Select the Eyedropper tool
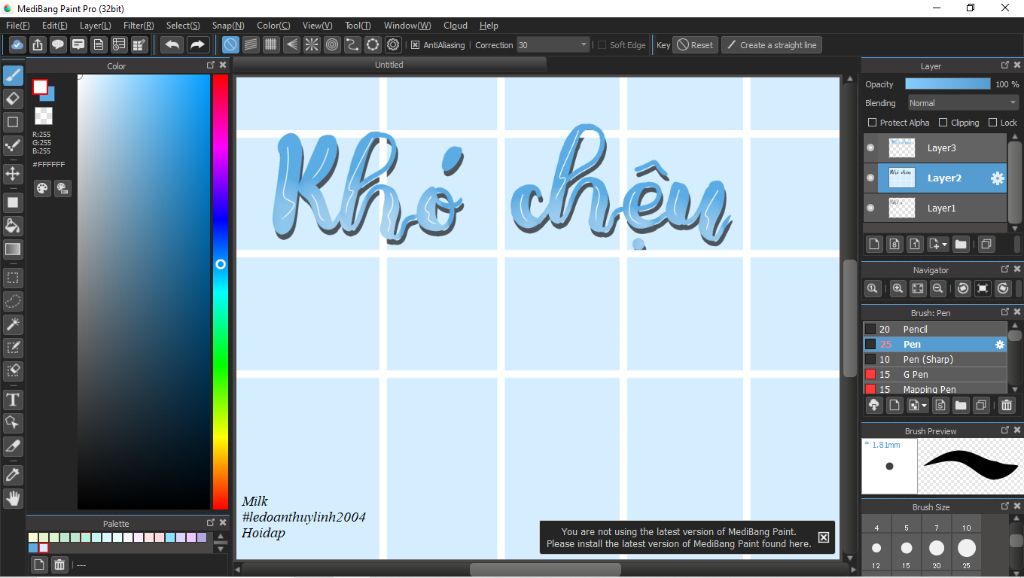Image resolution: width=1024 pixels, height=578 pixels. [x=12, y=475]
